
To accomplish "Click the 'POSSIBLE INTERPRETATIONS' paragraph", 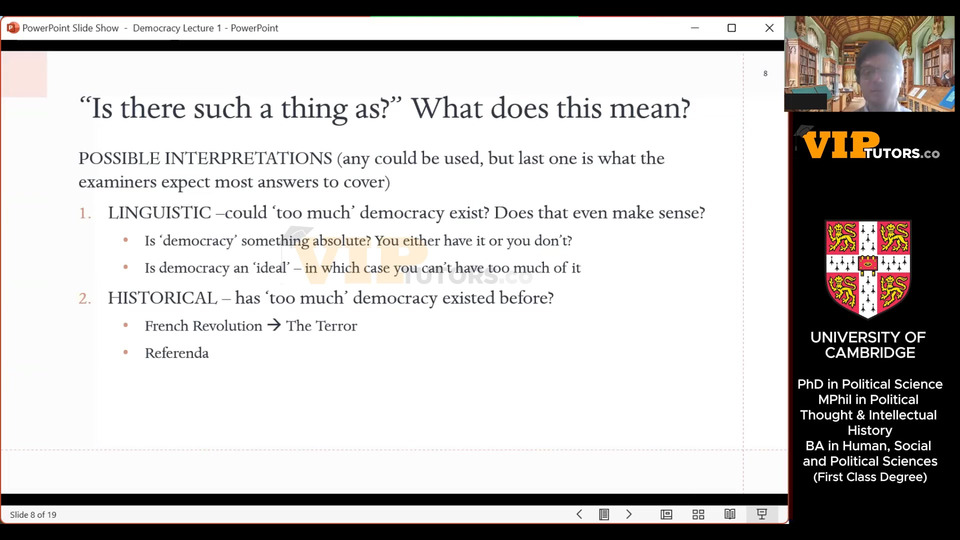I will point(372,170).
